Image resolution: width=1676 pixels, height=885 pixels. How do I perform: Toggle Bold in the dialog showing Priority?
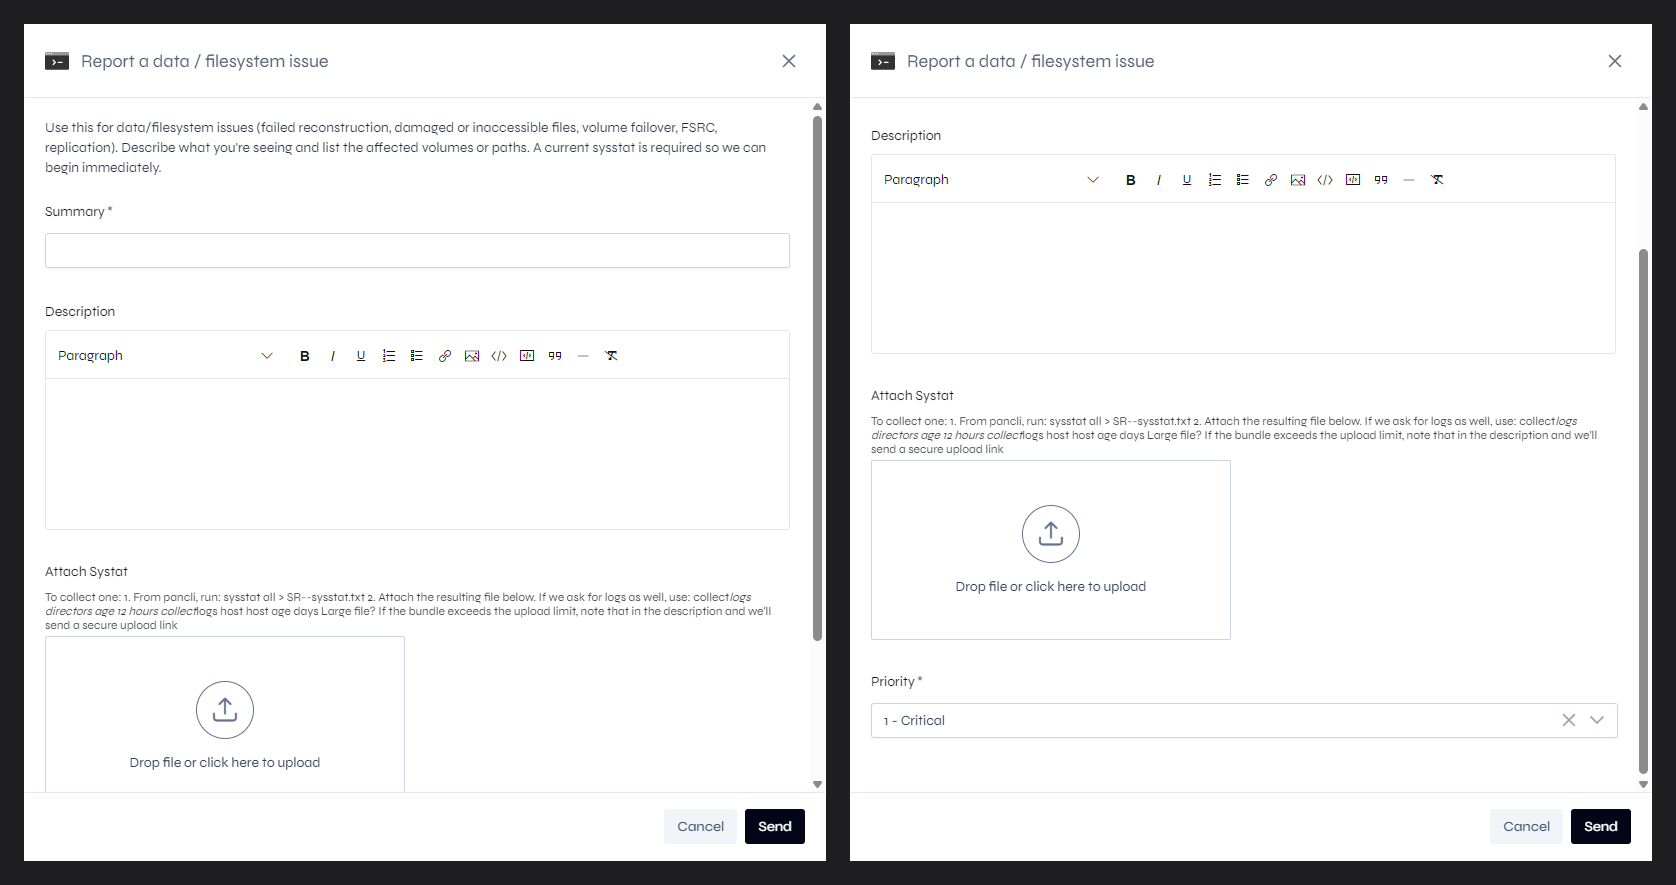pos(1131,180)
